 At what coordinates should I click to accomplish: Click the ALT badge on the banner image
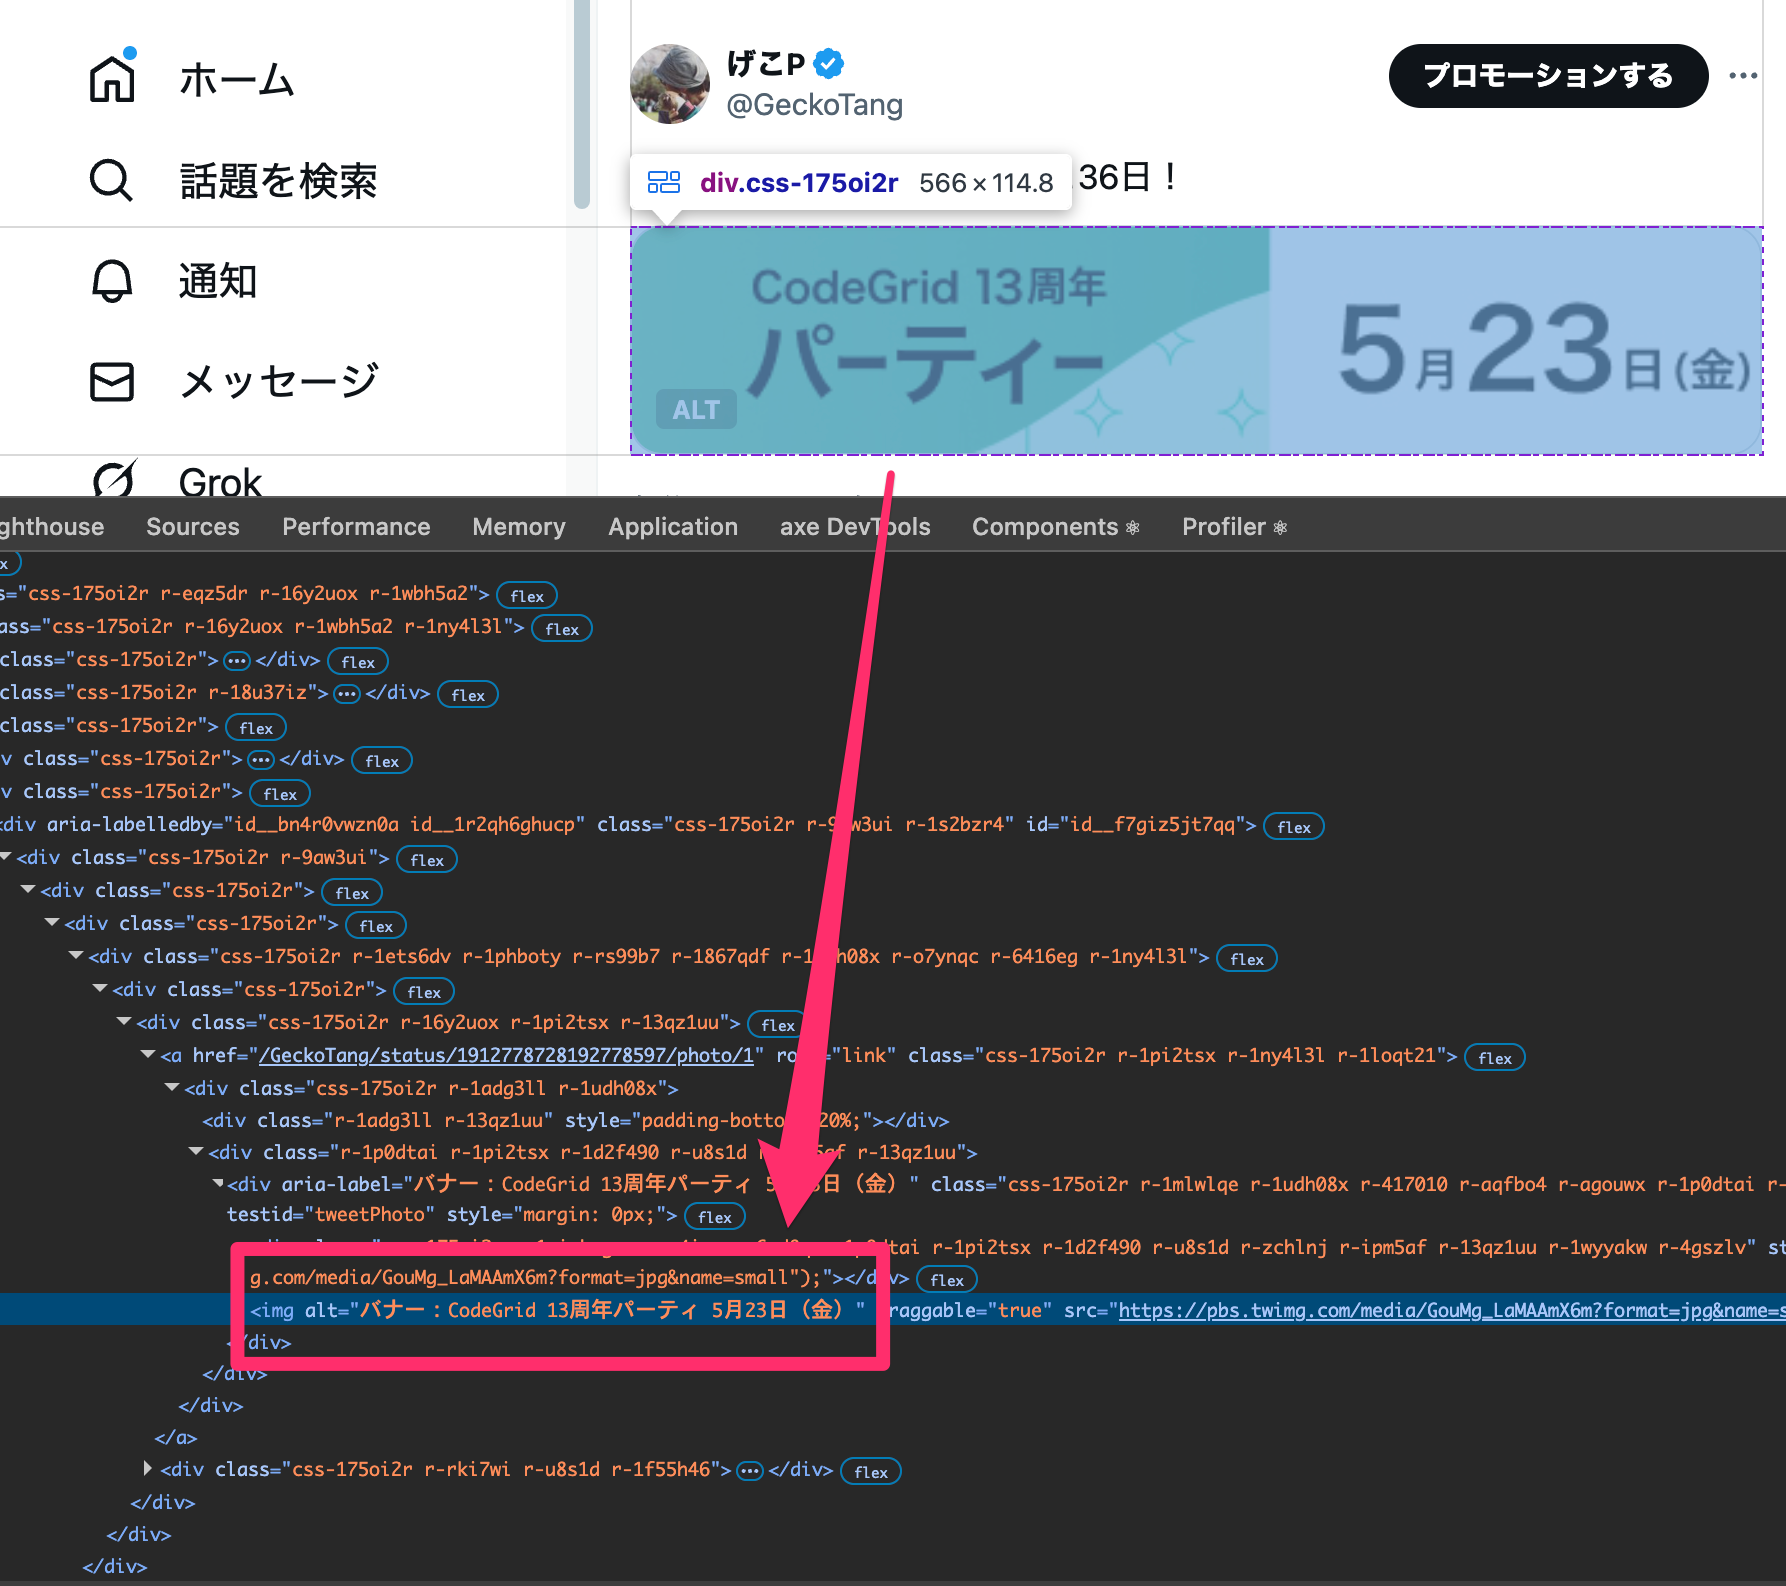coord(696,409)
